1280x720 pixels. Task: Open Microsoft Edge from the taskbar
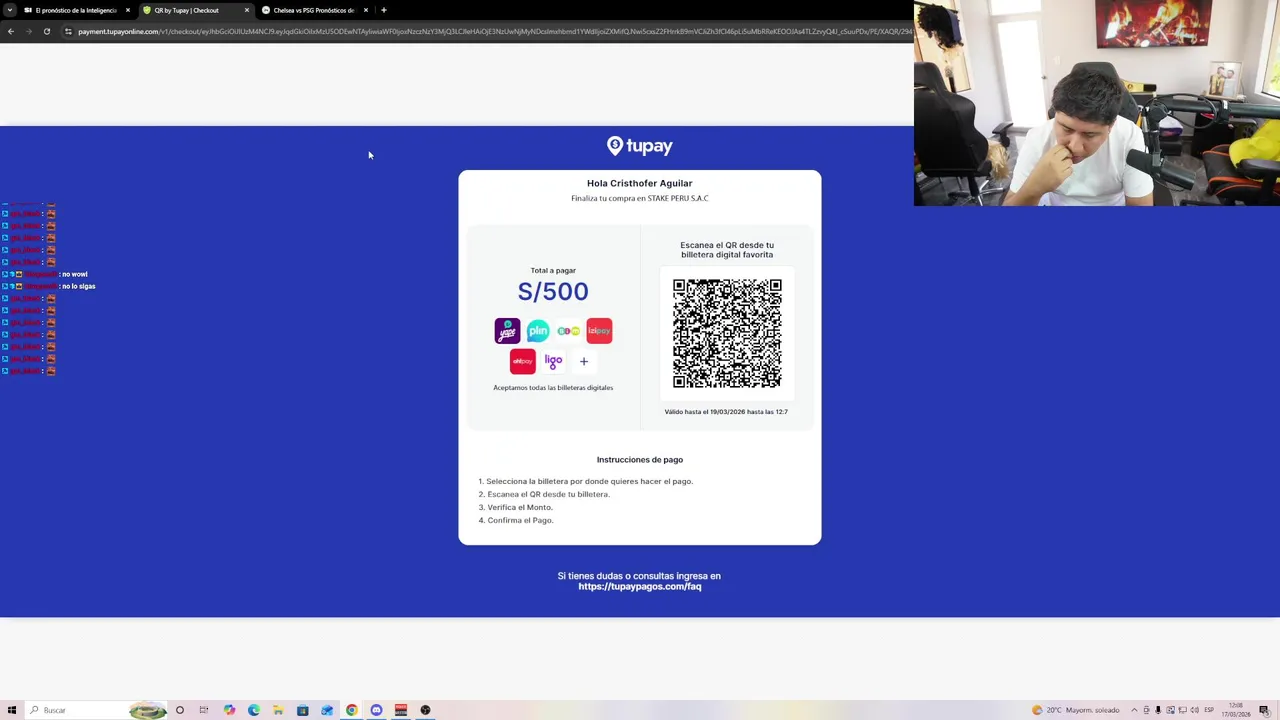(253, 710)
